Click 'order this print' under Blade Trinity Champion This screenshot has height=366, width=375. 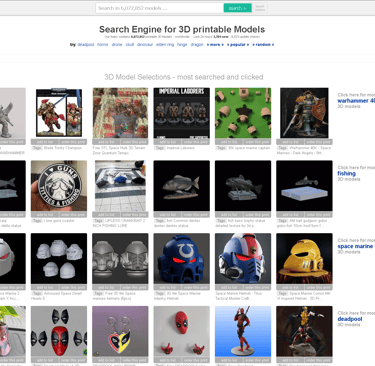(x=73, y=142)
